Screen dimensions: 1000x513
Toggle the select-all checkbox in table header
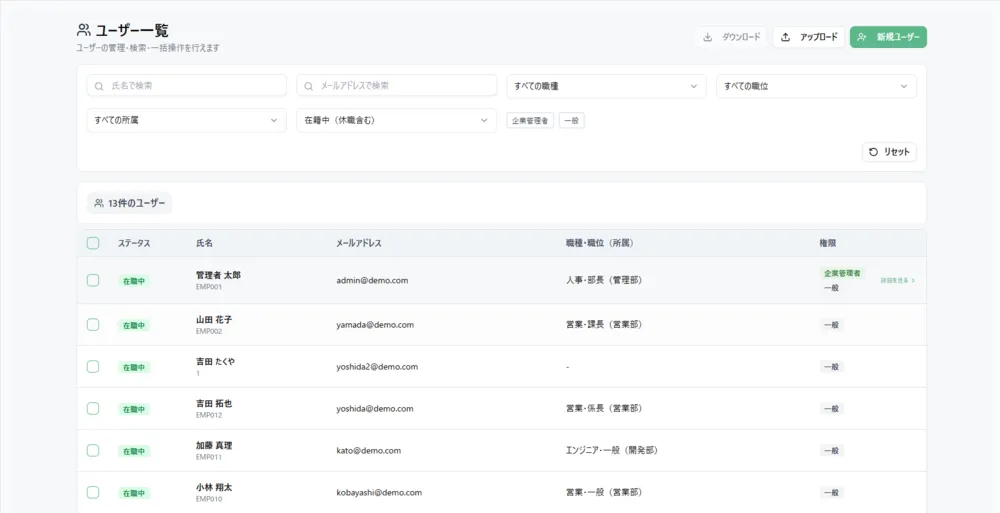(93, 243)
